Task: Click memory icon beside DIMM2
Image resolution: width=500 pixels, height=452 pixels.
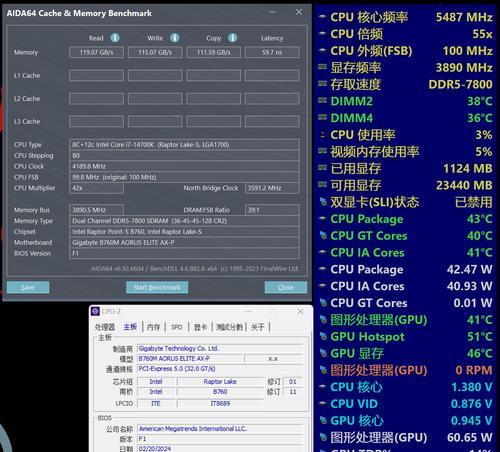Action: [322, 100]
